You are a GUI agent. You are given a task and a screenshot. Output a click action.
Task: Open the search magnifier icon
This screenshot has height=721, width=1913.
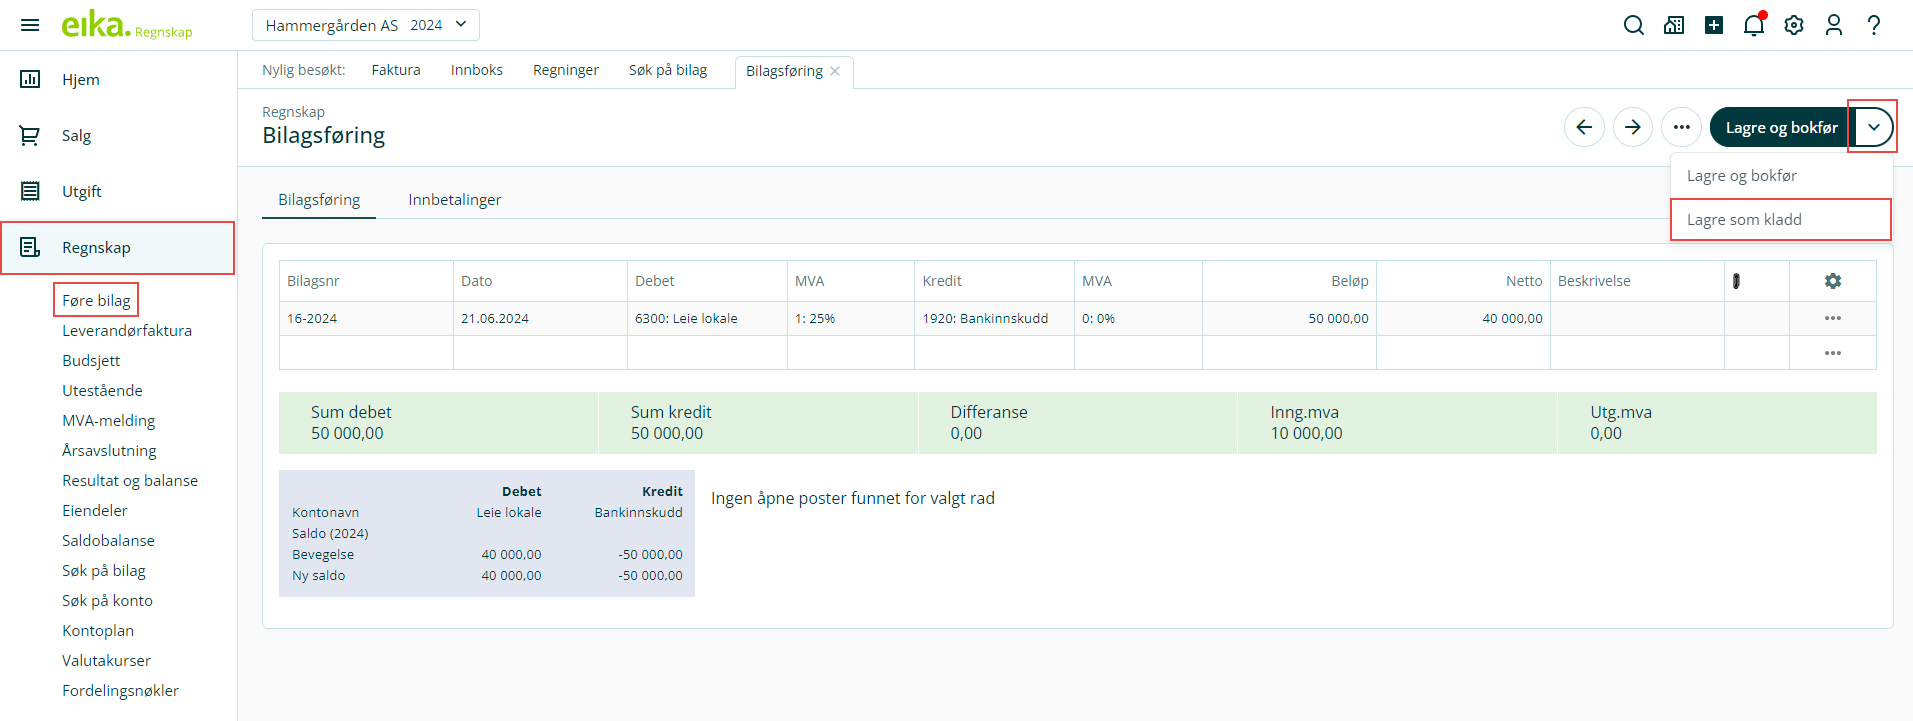tap(1634, 25)
